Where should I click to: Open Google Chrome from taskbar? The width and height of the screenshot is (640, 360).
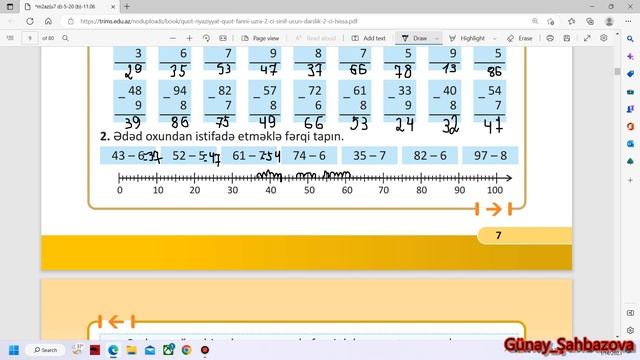[187, 350]
